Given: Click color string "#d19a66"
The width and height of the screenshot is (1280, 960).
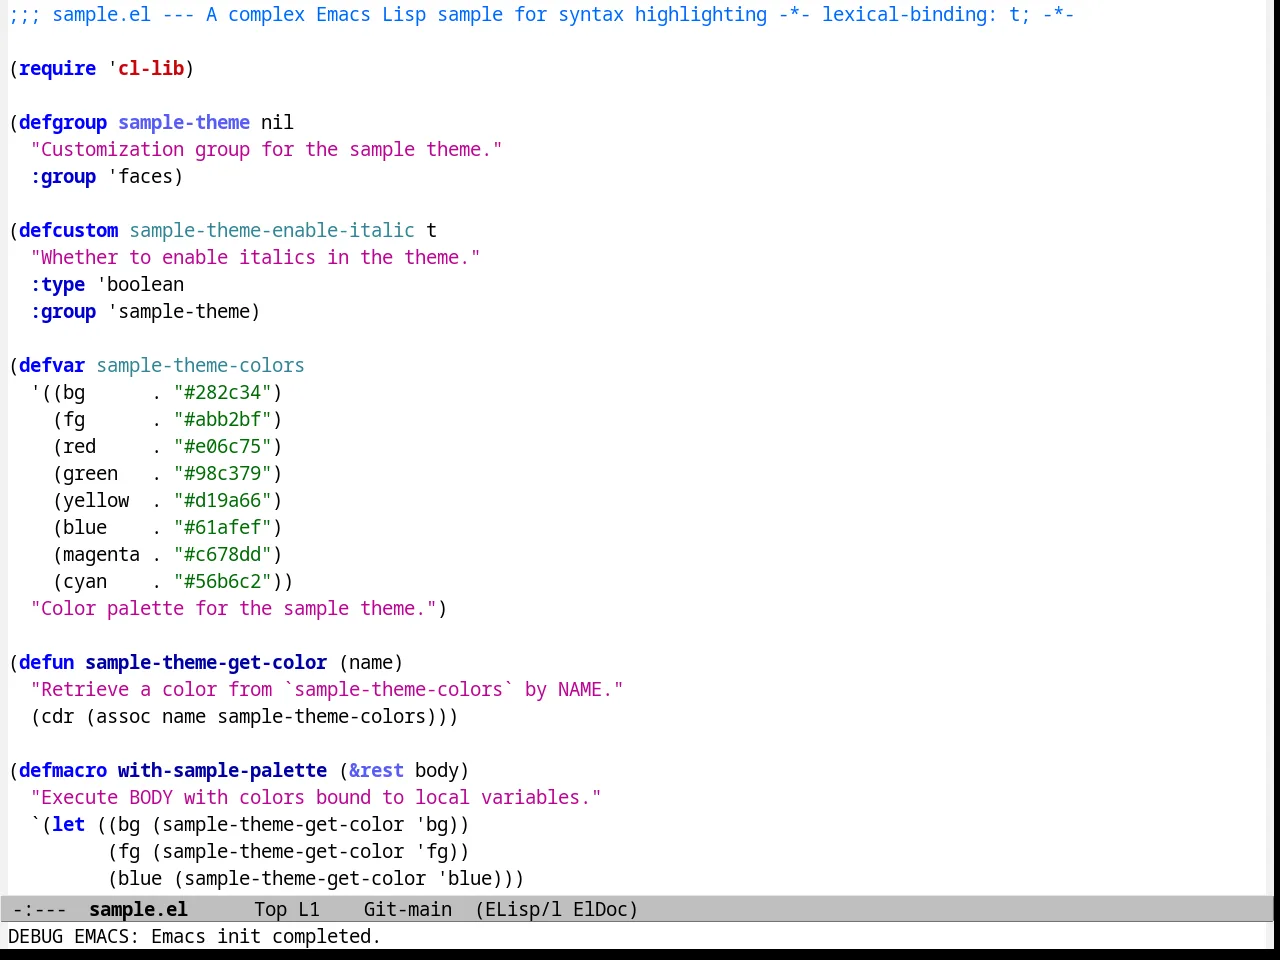Looking at the screenshot, I should 222,500.
